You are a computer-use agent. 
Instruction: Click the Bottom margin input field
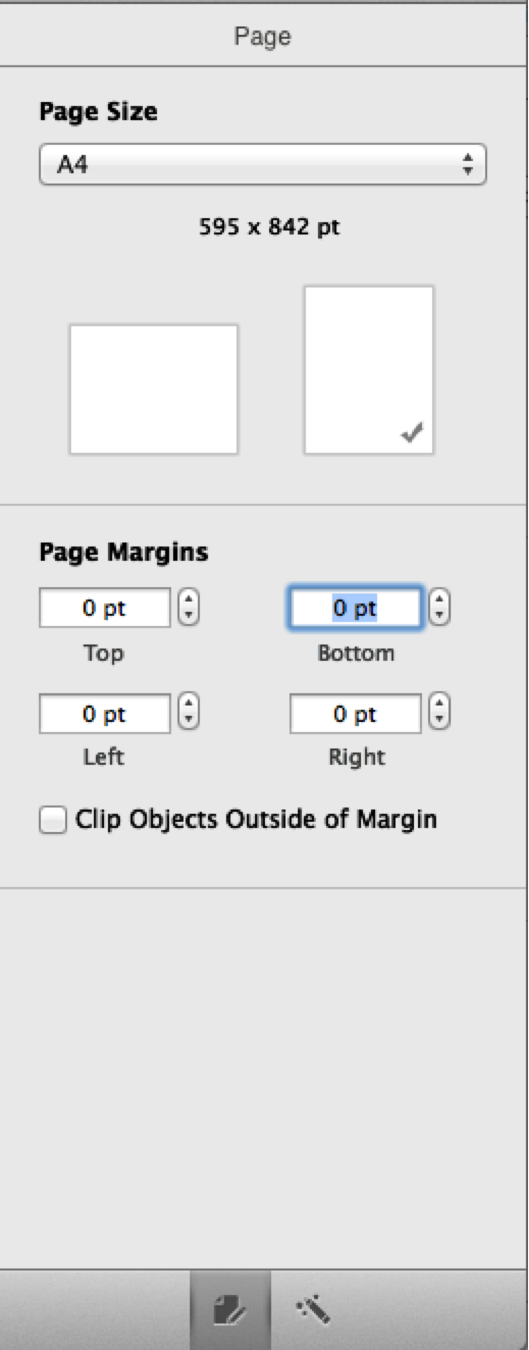tap(356, 608)
